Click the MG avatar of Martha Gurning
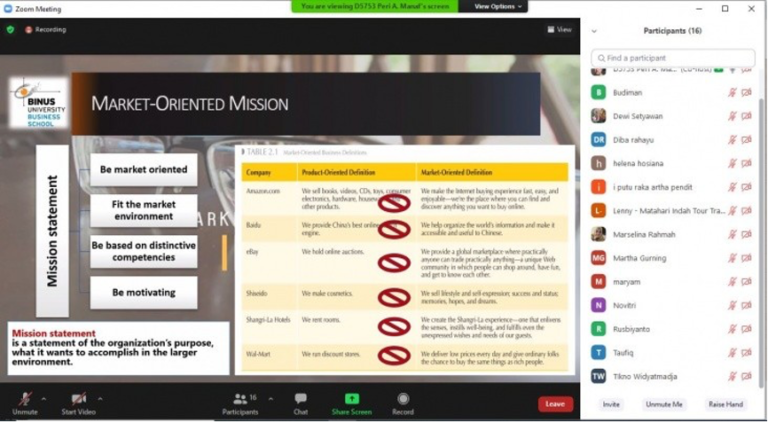This screenshot has width=768, height=423. [599, 258]
